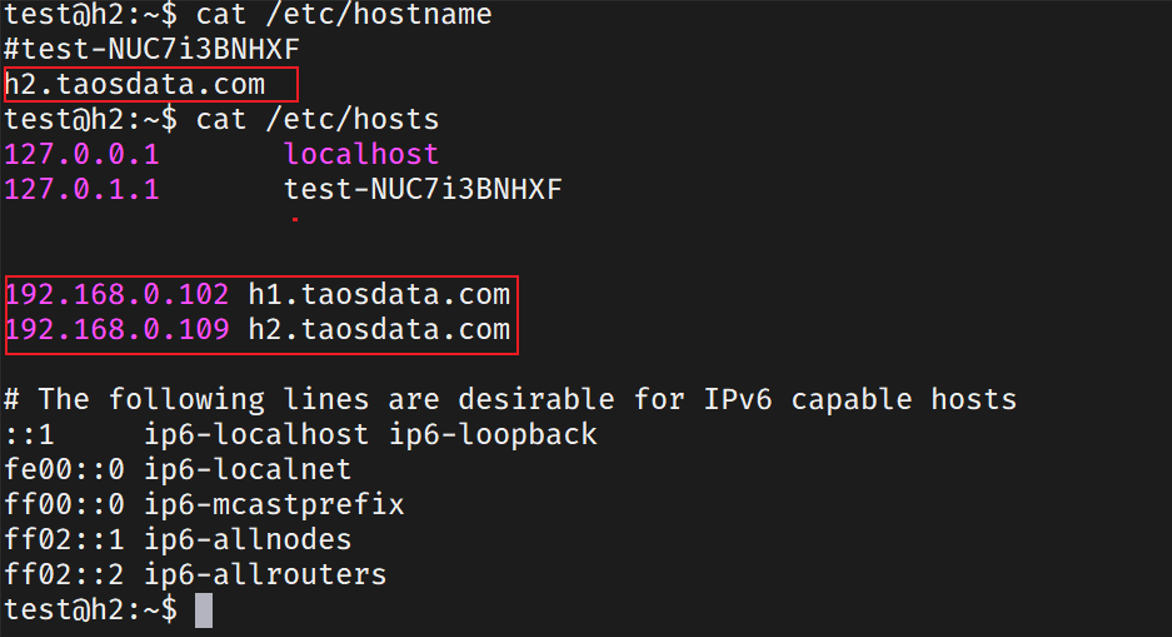Click the IPv6 capable hosts comment line
1172x637 pixels.
[511, 399]
